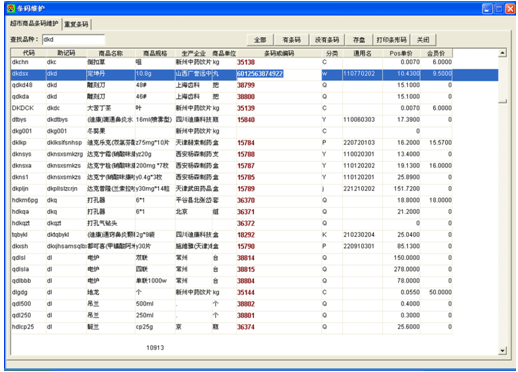Screen dimensions: 518x372
Task: Click barcode 36371 in hdkqa row
Action: click(246, 212)
